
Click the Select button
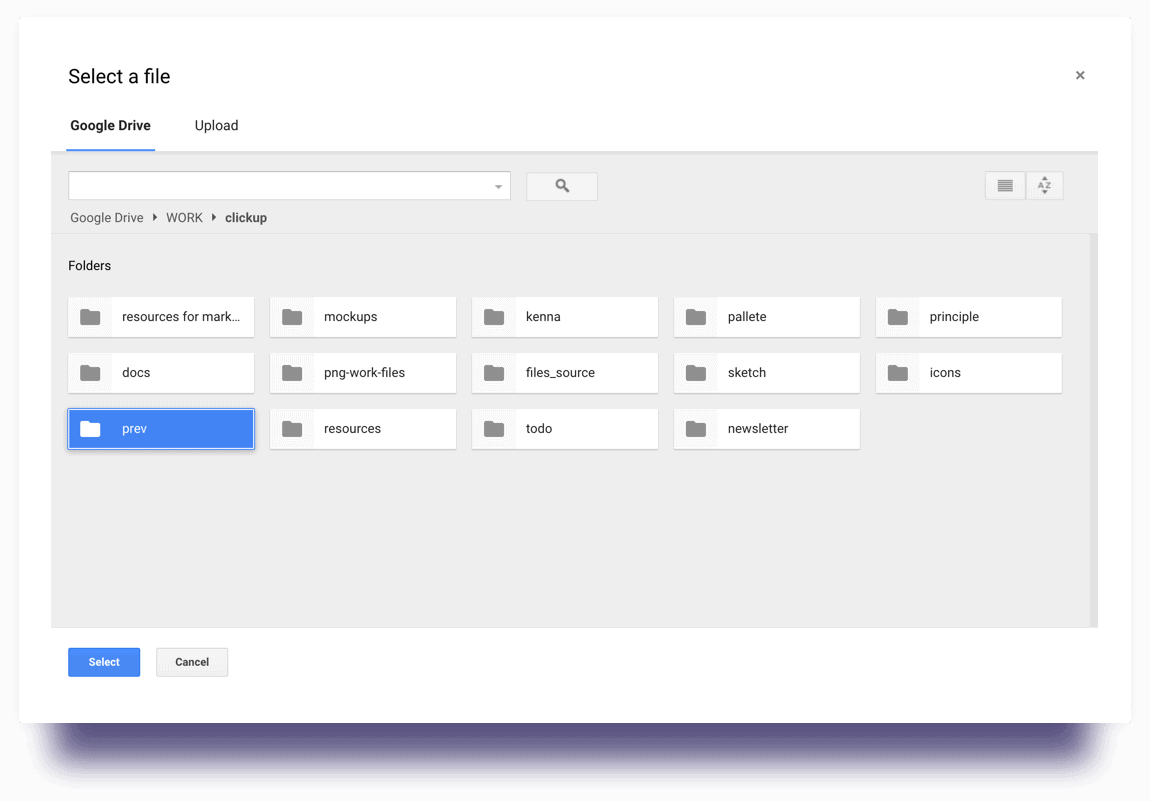click(104, 662)
